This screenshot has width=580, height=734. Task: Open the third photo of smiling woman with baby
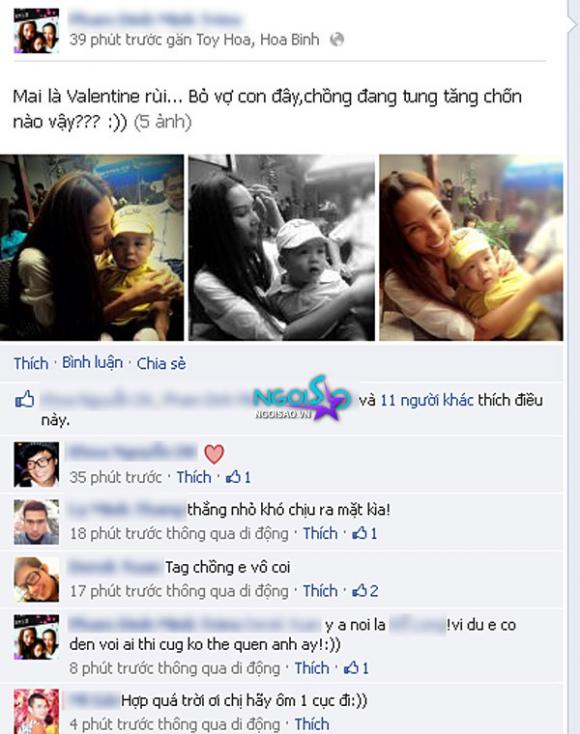point(471,248)
